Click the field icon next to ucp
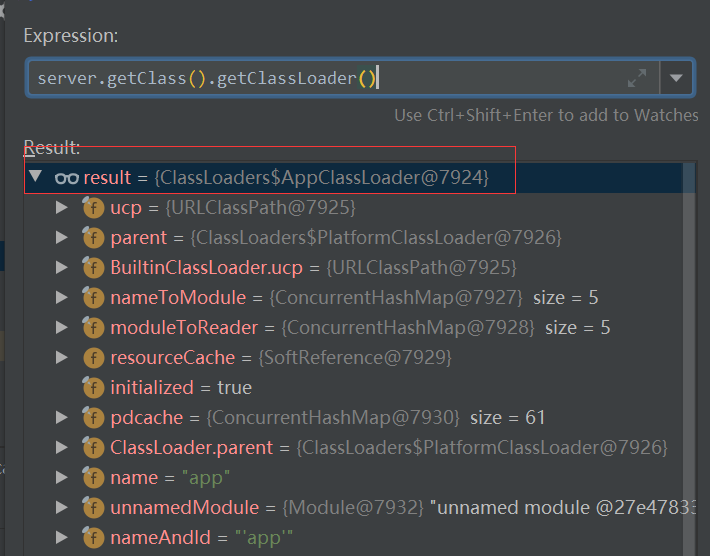This screenshot has height=556, width=710. tap(94, 208)
